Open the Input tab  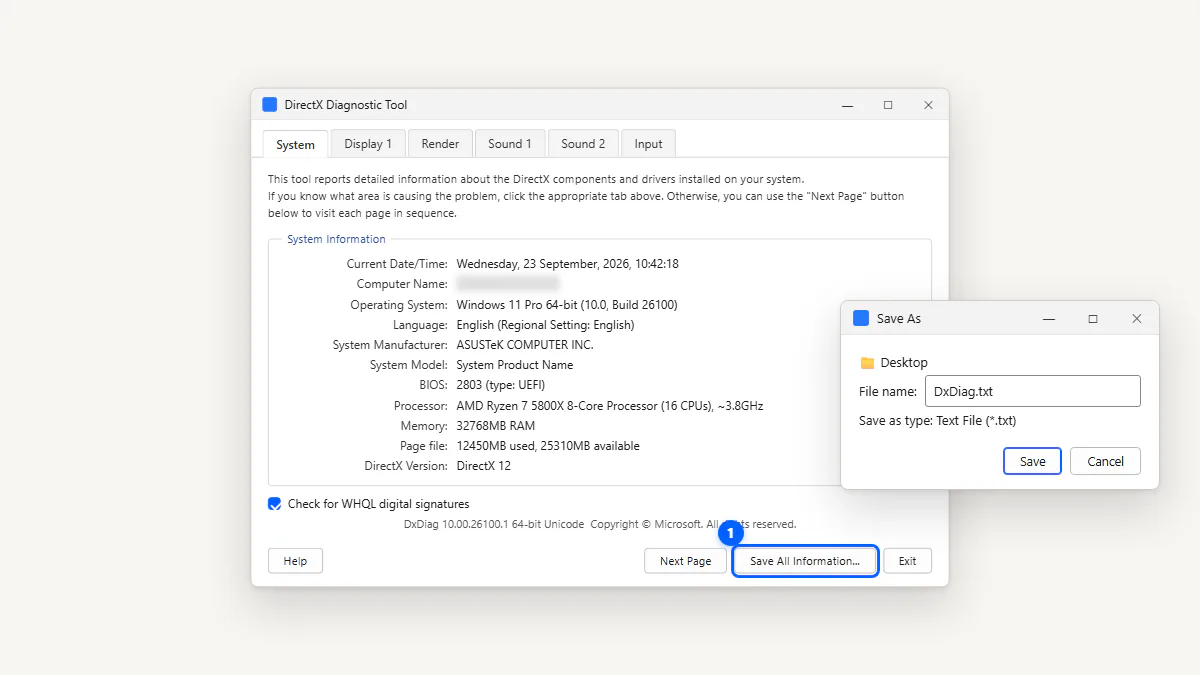click(648, 144)
